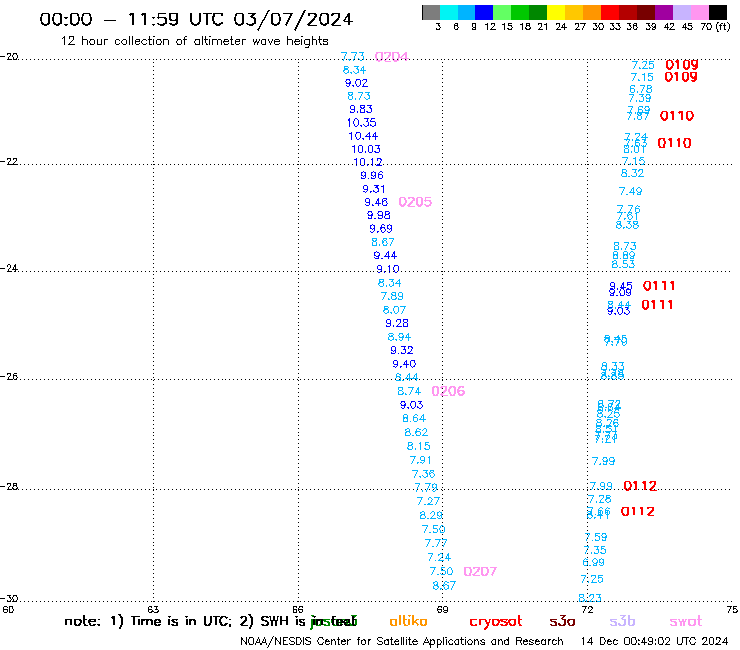The image size is (740, 650).
Task: Click the swot time label 0204
Action: coord(391,57)
